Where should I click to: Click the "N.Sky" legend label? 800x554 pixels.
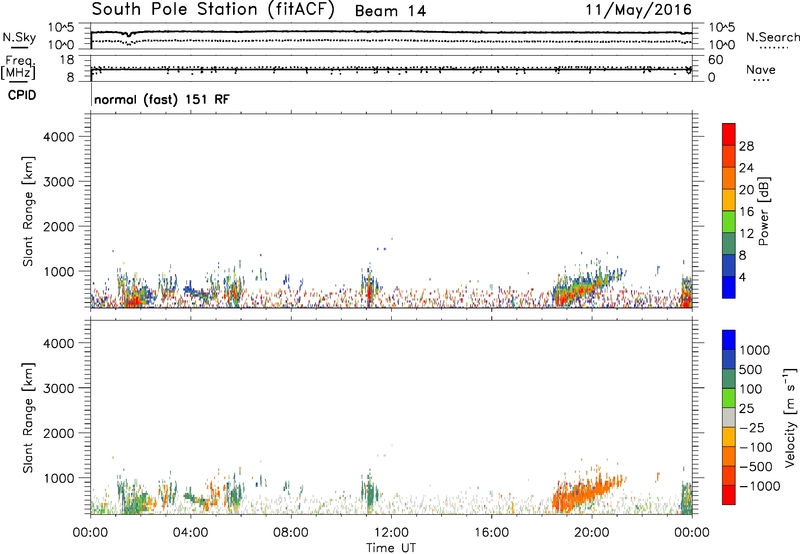tap(19, 38)
